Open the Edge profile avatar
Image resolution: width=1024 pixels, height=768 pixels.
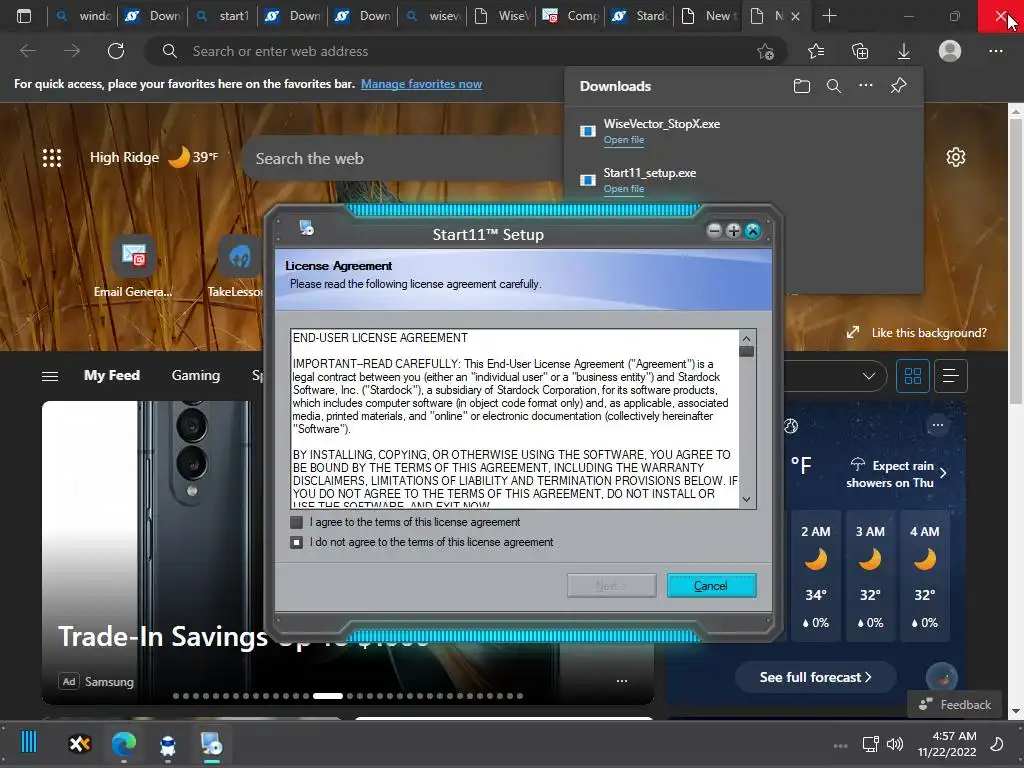click(x=950, y=51)
